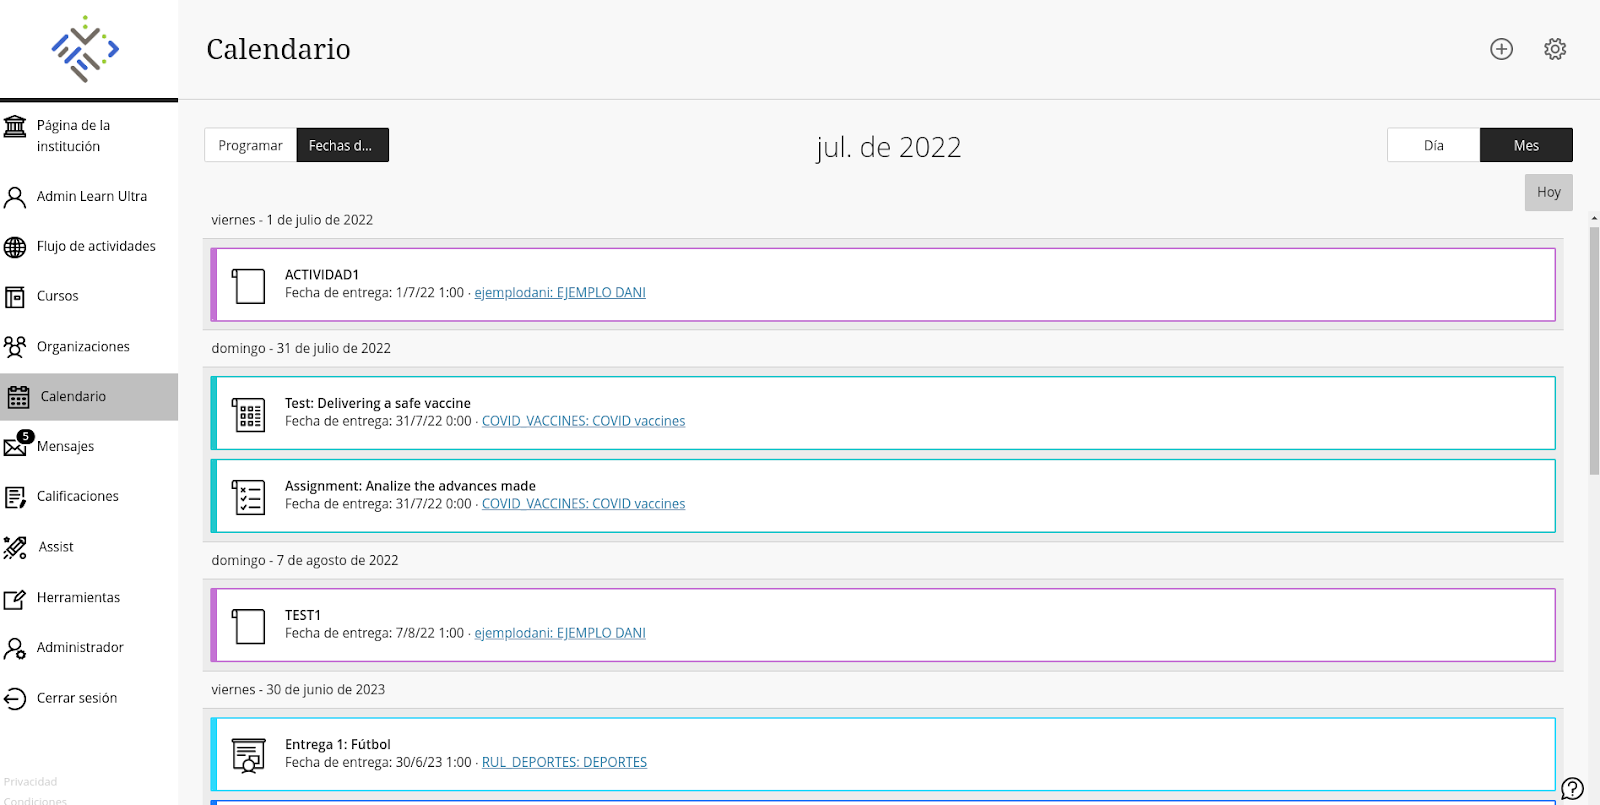
Task: Open calendar settings gear icon
Action: click(x=1555, y=49)
